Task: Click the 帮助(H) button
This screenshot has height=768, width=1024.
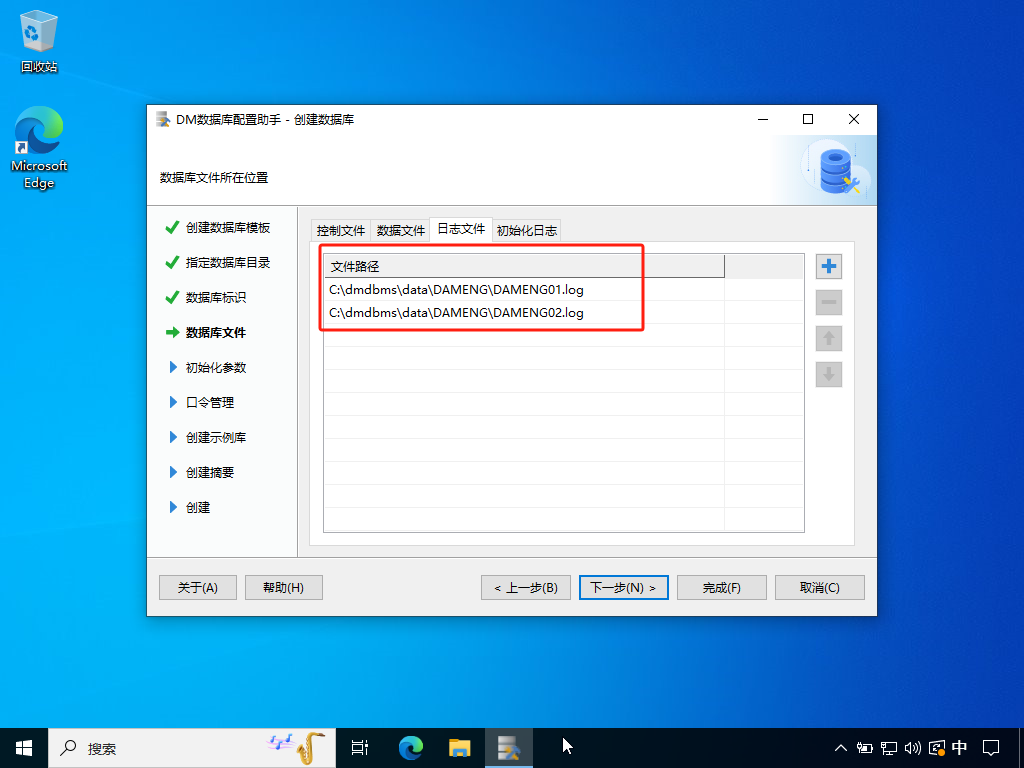Action: 283,588
